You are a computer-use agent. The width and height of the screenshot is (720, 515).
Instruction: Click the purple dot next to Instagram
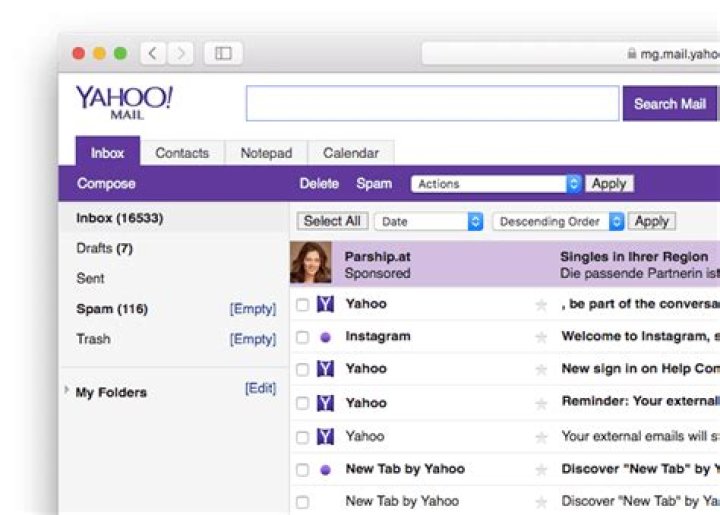pos(325,337)
